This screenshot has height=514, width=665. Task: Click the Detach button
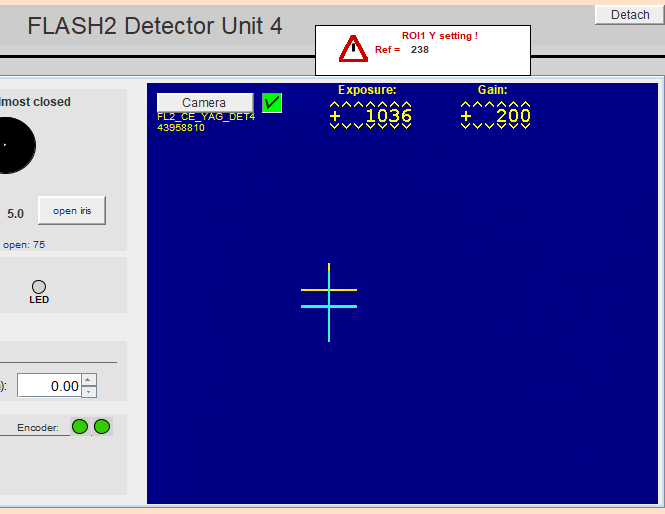630,15
